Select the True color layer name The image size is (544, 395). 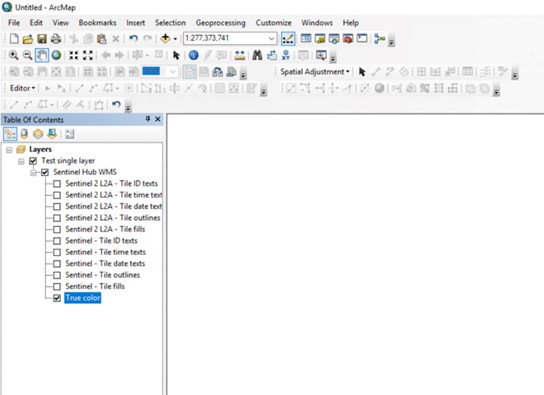[83, 298]
